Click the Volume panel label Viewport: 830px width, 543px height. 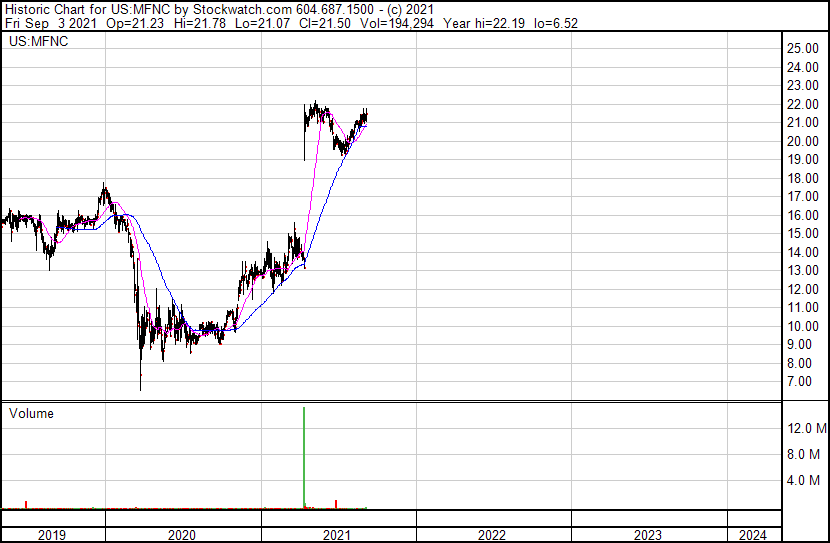(x=31, y=413)
